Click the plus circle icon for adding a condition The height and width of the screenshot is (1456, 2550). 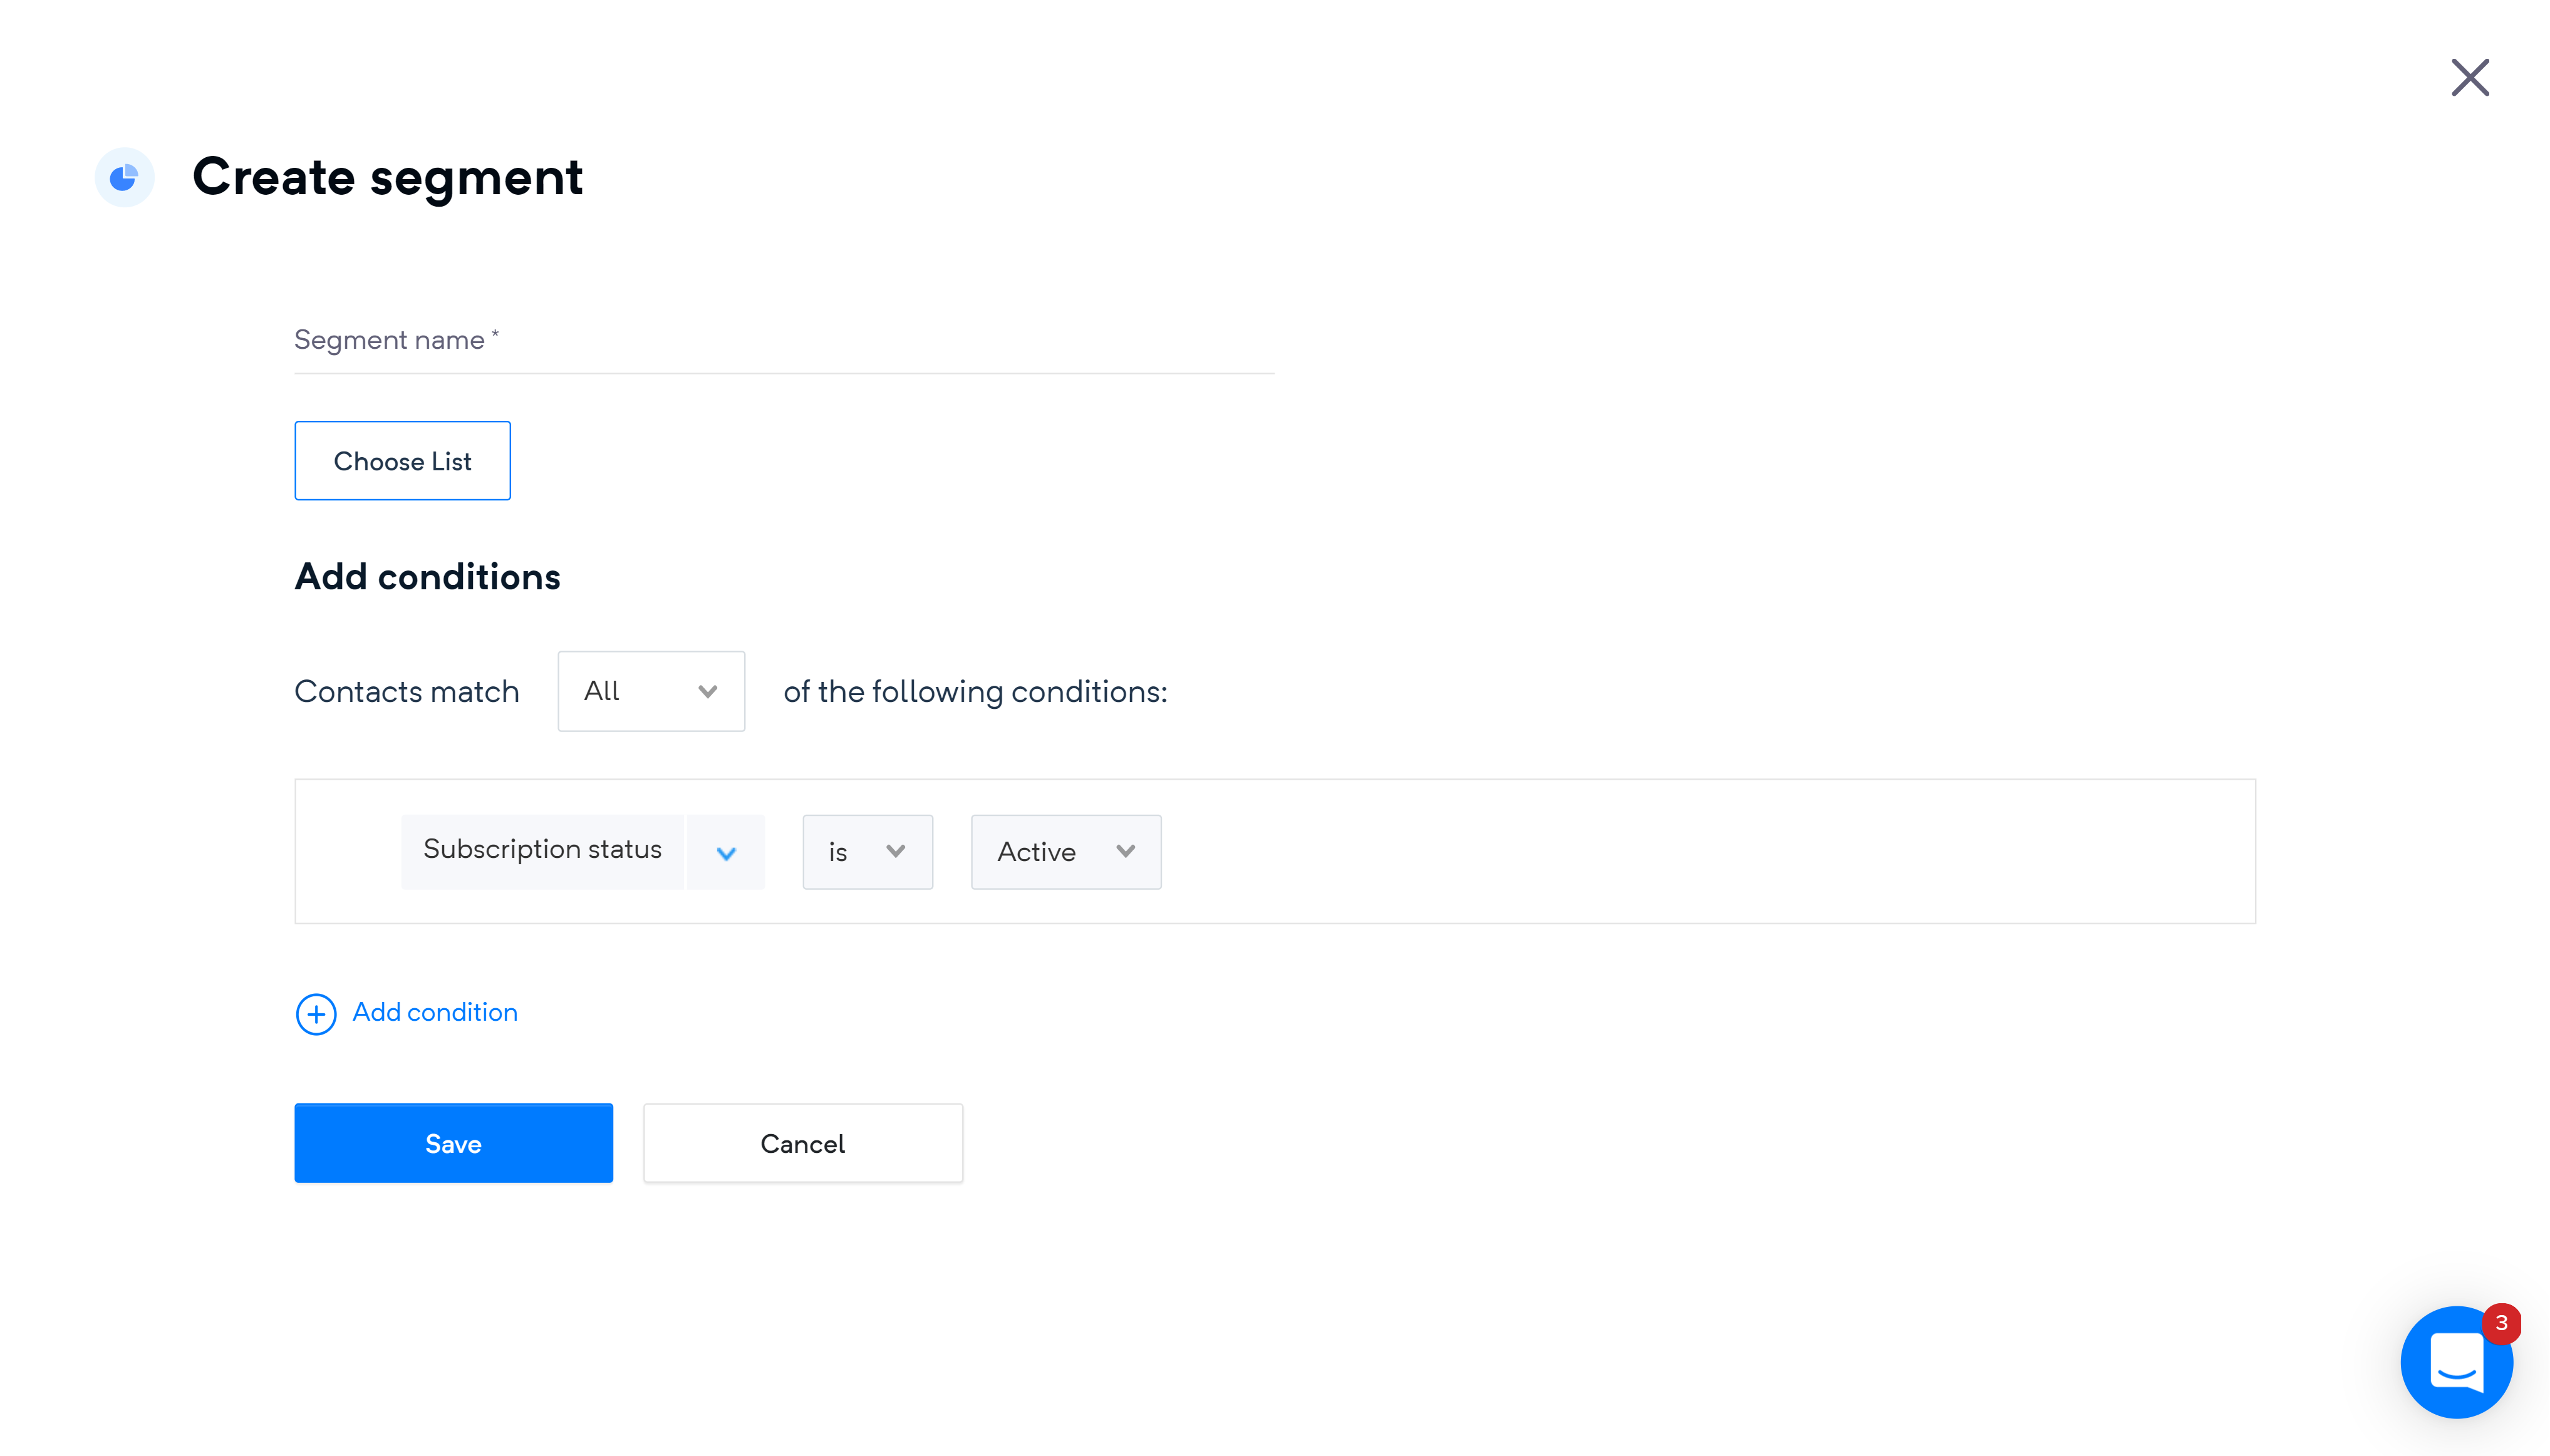[316, 1014]
